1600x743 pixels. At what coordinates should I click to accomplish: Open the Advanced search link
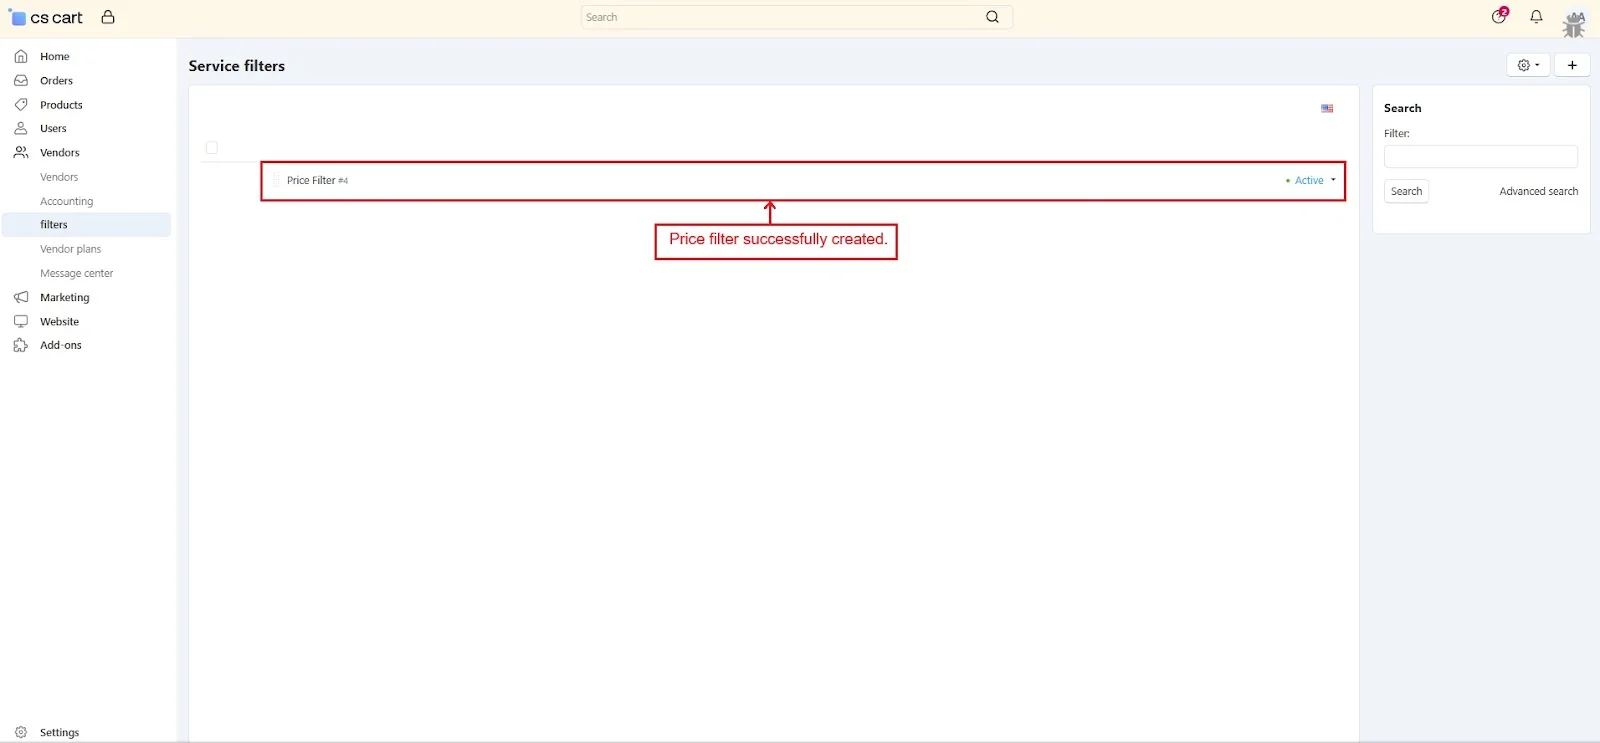pos(1538,192)
